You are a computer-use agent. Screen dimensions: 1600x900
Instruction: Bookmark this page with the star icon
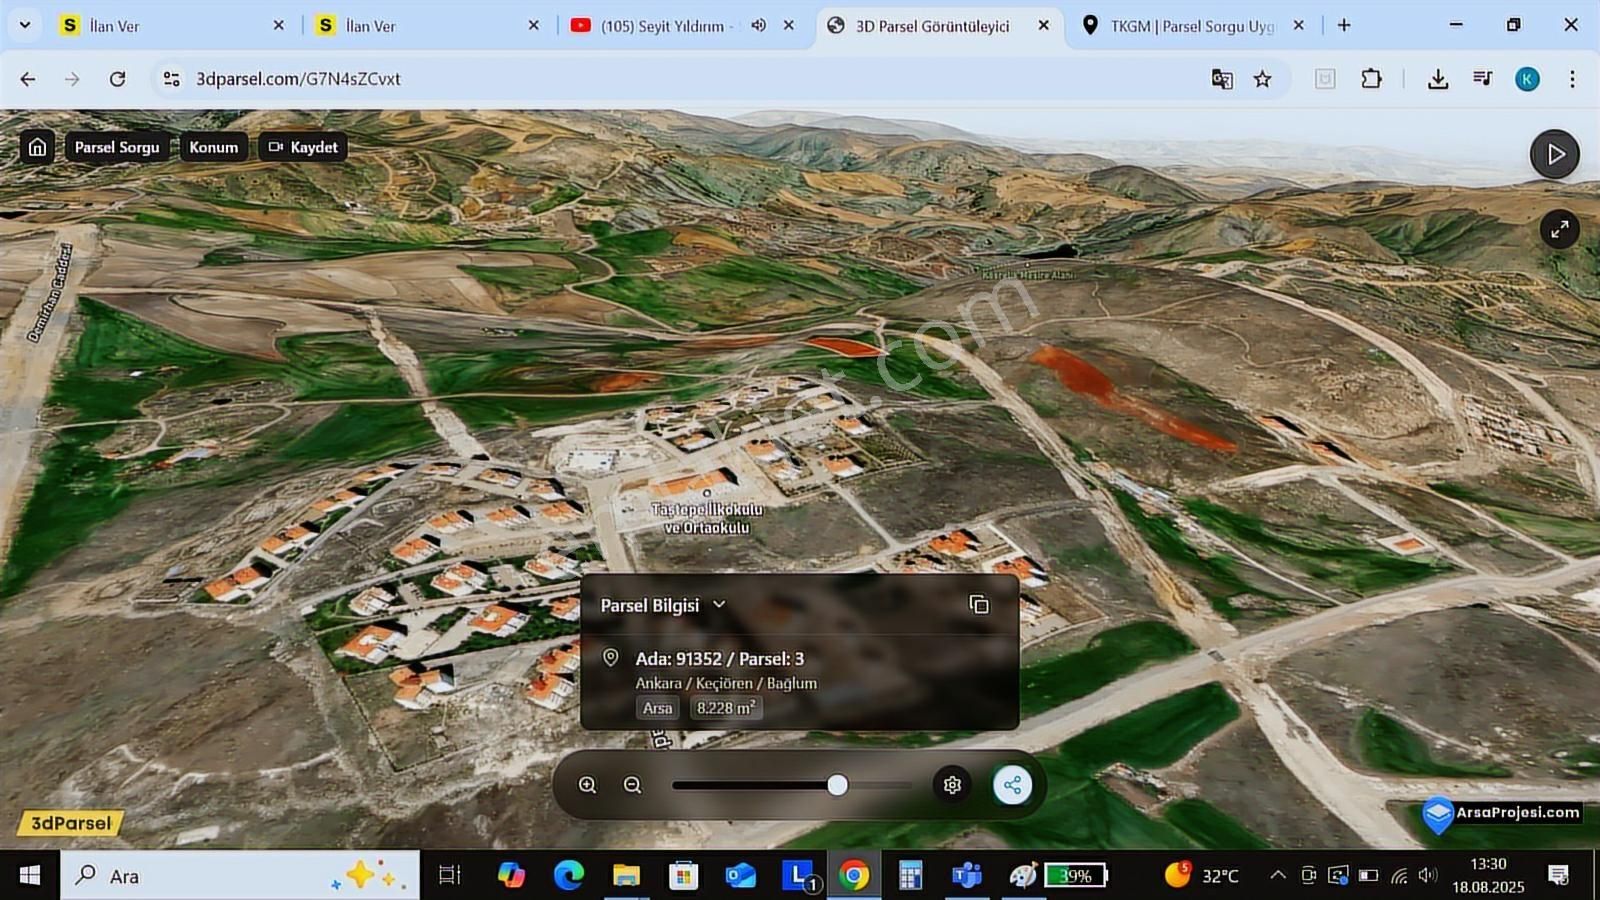[x=1263, y=79]
